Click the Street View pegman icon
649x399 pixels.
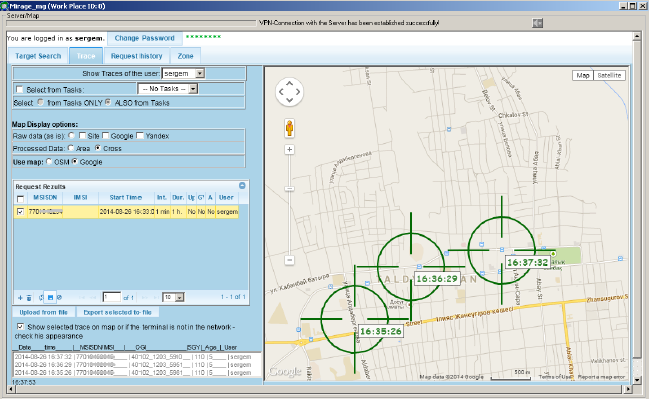[x=289, y=128]
